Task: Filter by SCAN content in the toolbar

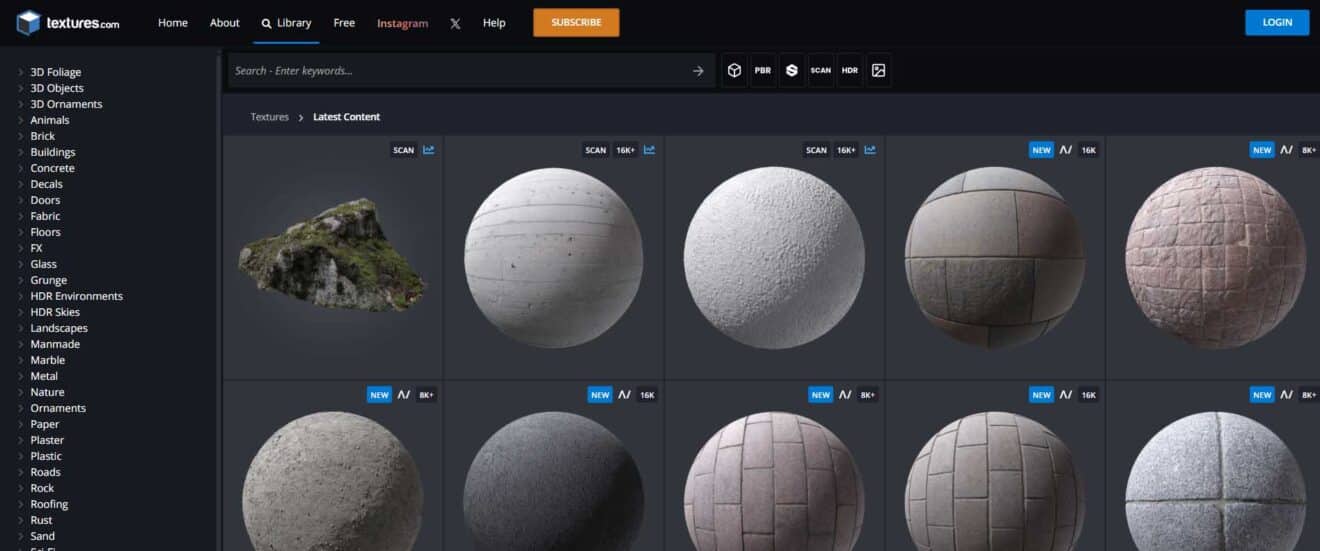Action: point(821,70)
